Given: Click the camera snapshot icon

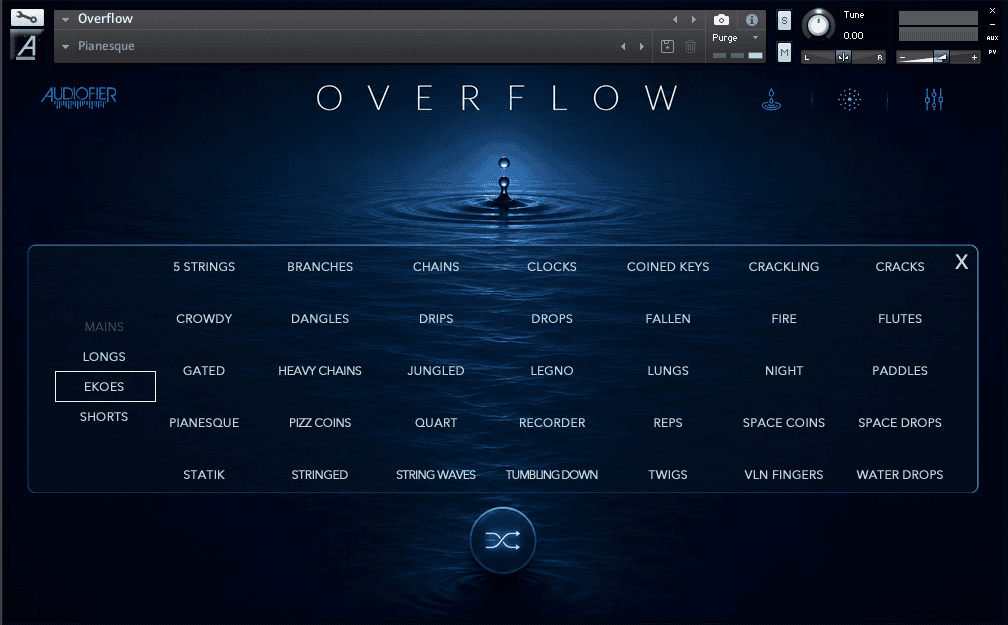Looking at the screenshot, I should tap(721, 20).
